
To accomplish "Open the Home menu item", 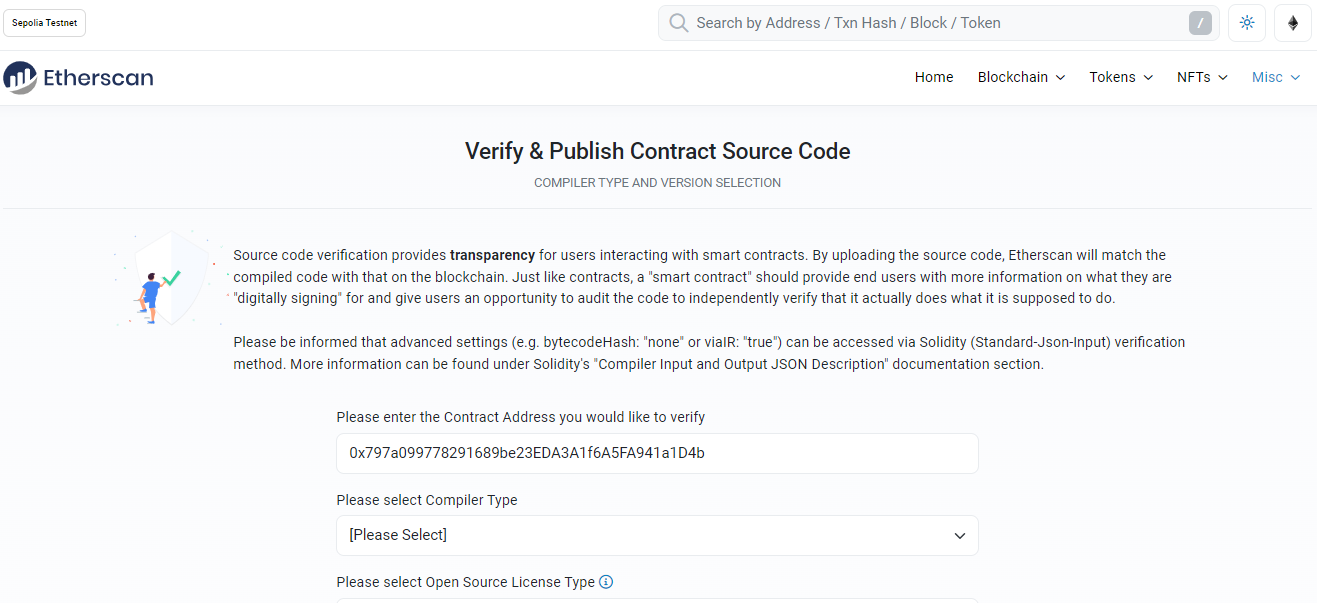I will pos(934,77).
